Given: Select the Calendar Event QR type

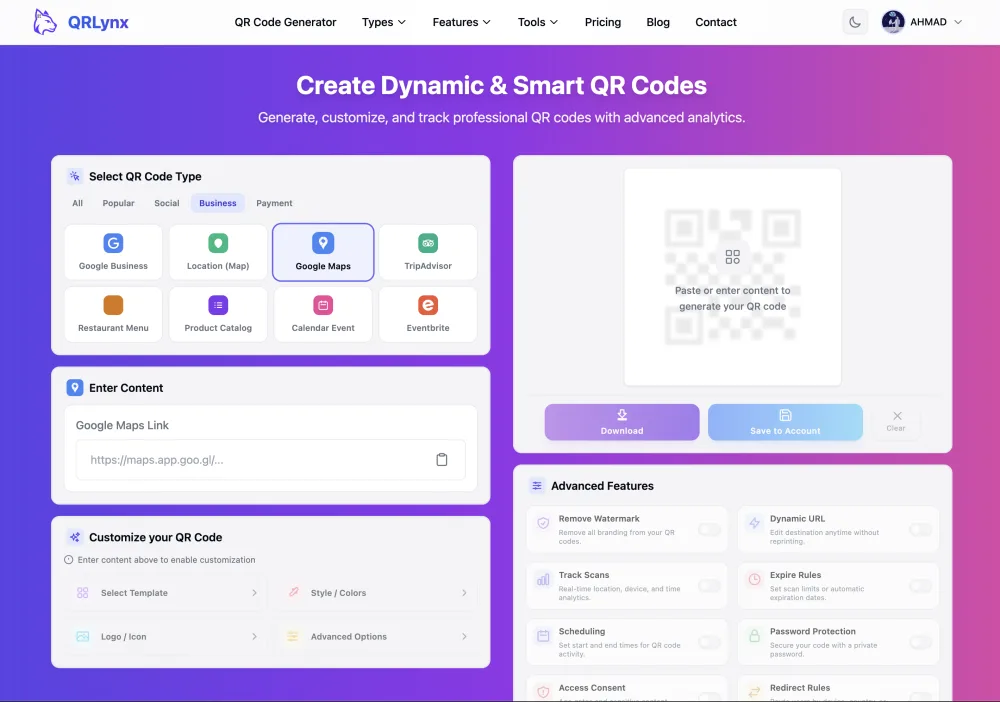Looking at the screenshot, I should tap(323, 314).
